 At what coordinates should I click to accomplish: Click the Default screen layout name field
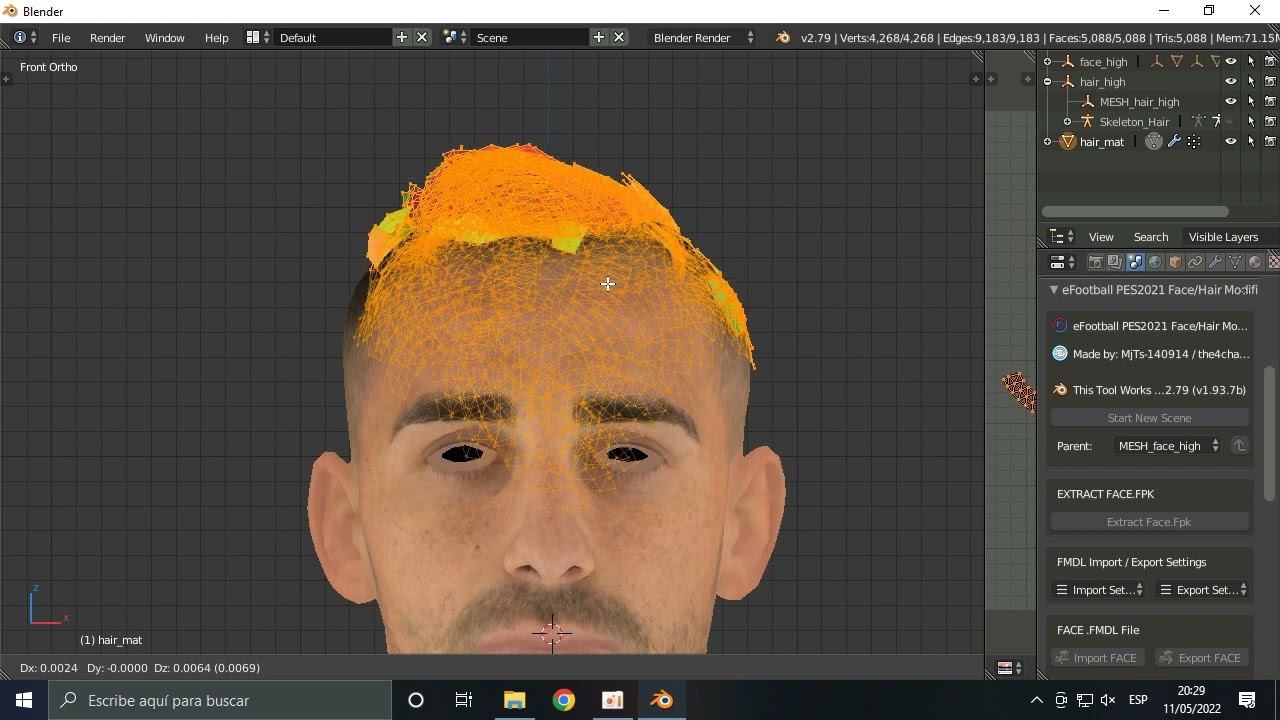(332, 37)
